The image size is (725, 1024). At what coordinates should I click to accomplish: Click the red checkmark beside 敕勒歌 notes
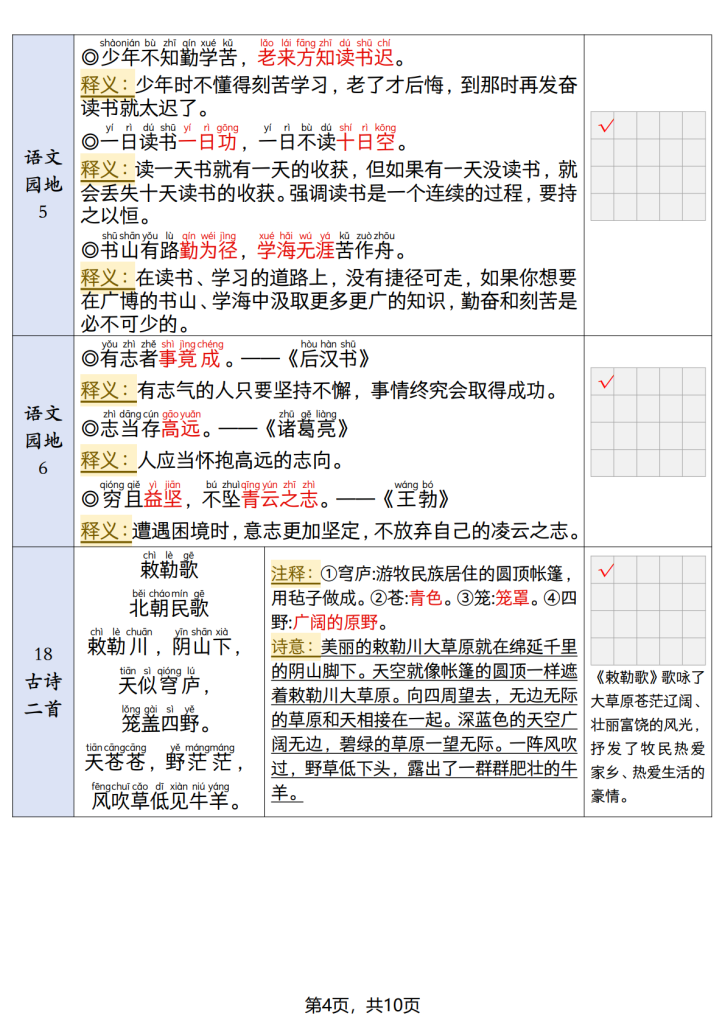[604, 570]
